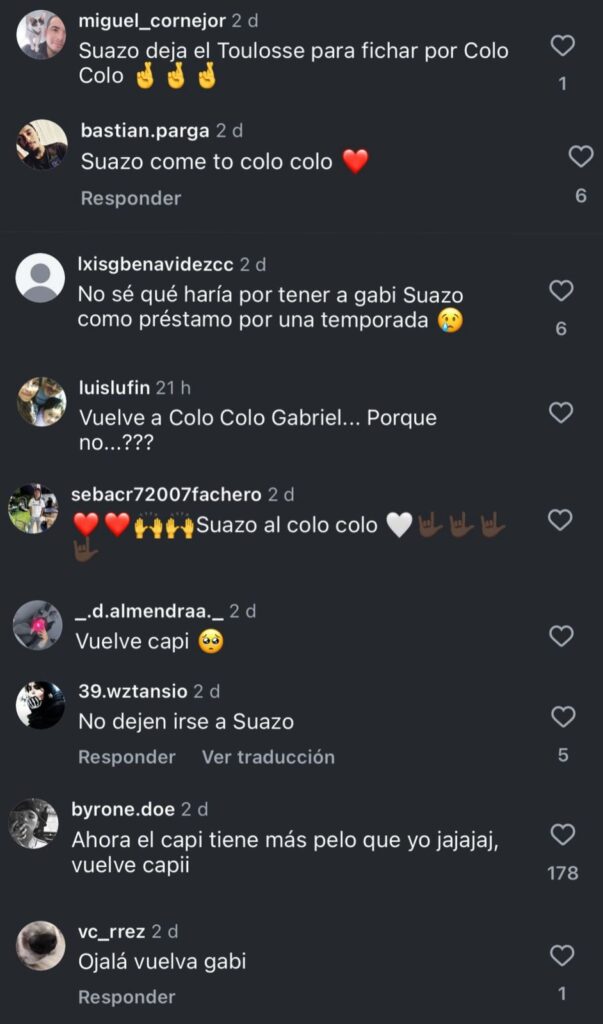
Task: Tap Responder under 39.wztansio's comment
Action: pos(127,757)
